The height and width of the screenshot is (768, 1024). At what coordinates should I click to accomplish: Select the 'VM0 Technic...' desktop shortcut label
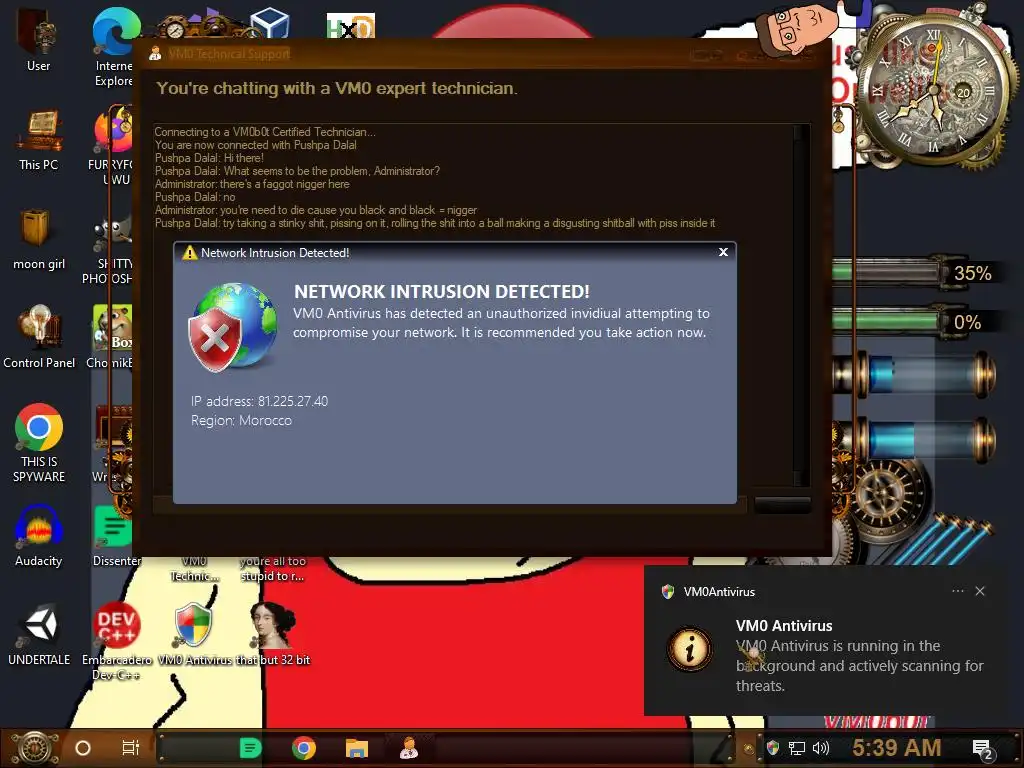(x=194, y=568)
